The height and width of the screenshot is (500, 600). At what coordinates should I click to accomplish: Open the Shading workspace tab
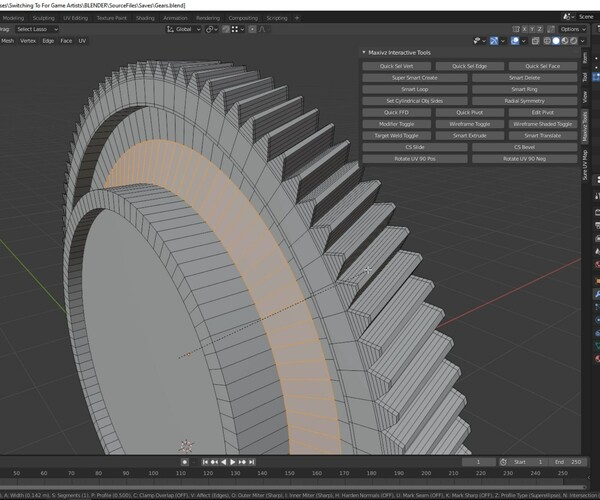145,18
